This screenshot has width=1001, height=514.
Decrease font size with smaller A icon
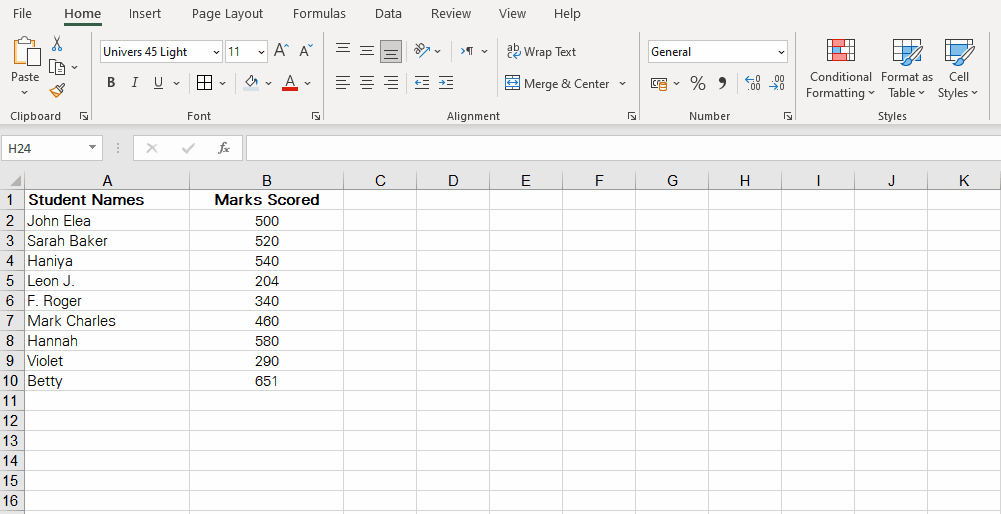tap(306, 51)
